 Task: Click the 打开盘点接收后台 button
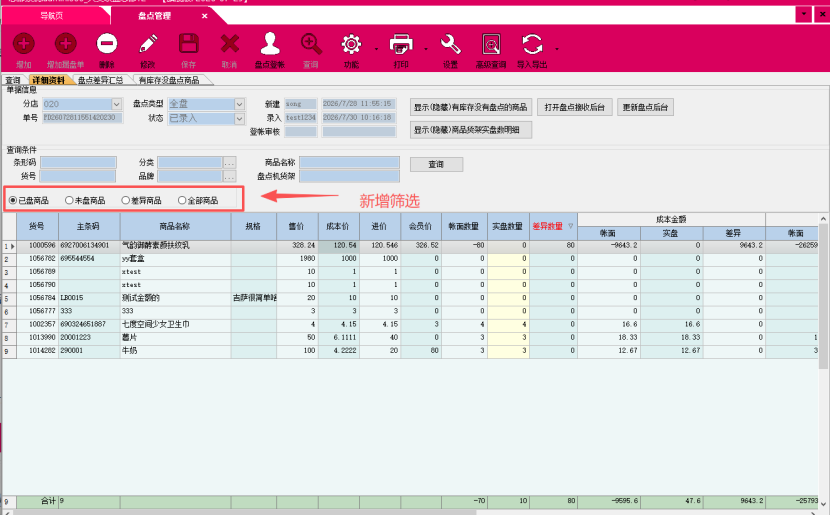point(574,107)
